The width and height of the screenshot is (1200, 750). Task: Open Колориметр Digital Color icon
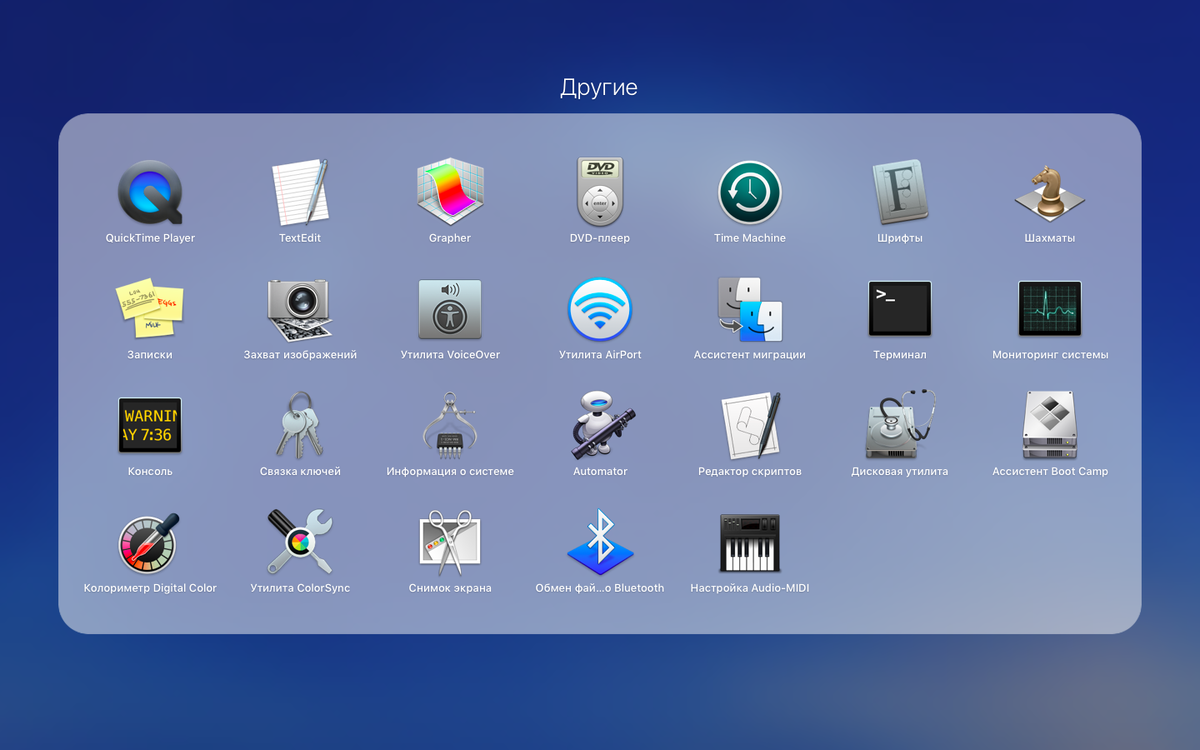coord(147,543)
